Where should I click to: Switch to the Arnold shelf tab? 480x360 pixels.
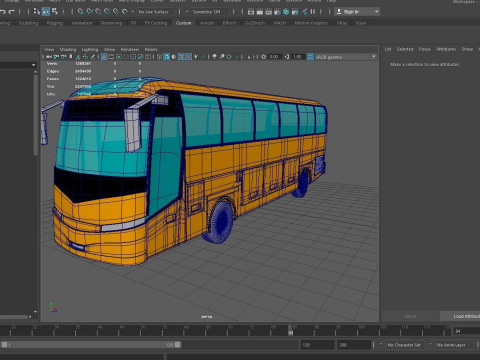207,23
